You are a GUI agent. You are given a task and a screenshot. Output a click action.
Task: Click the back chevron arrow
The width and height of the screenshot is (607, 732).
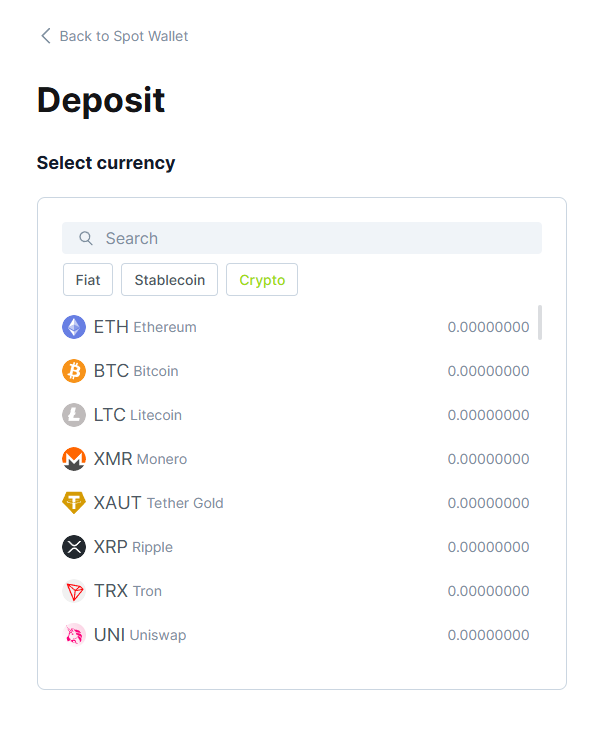click(45, 36)
